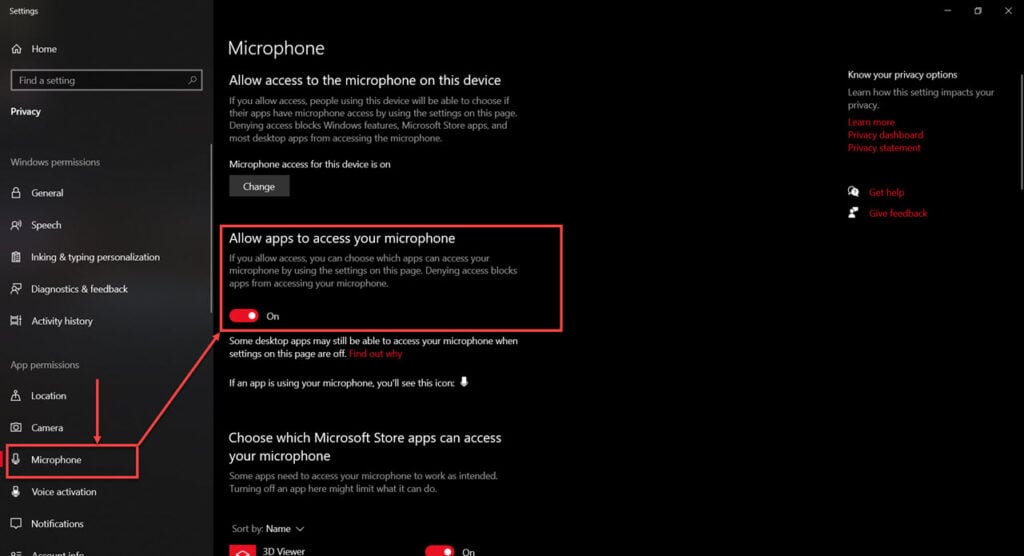The height and width of the screenshot is (556, 1024).
Task: Select Camera permission icon
Action: click(x=16, y=427)
